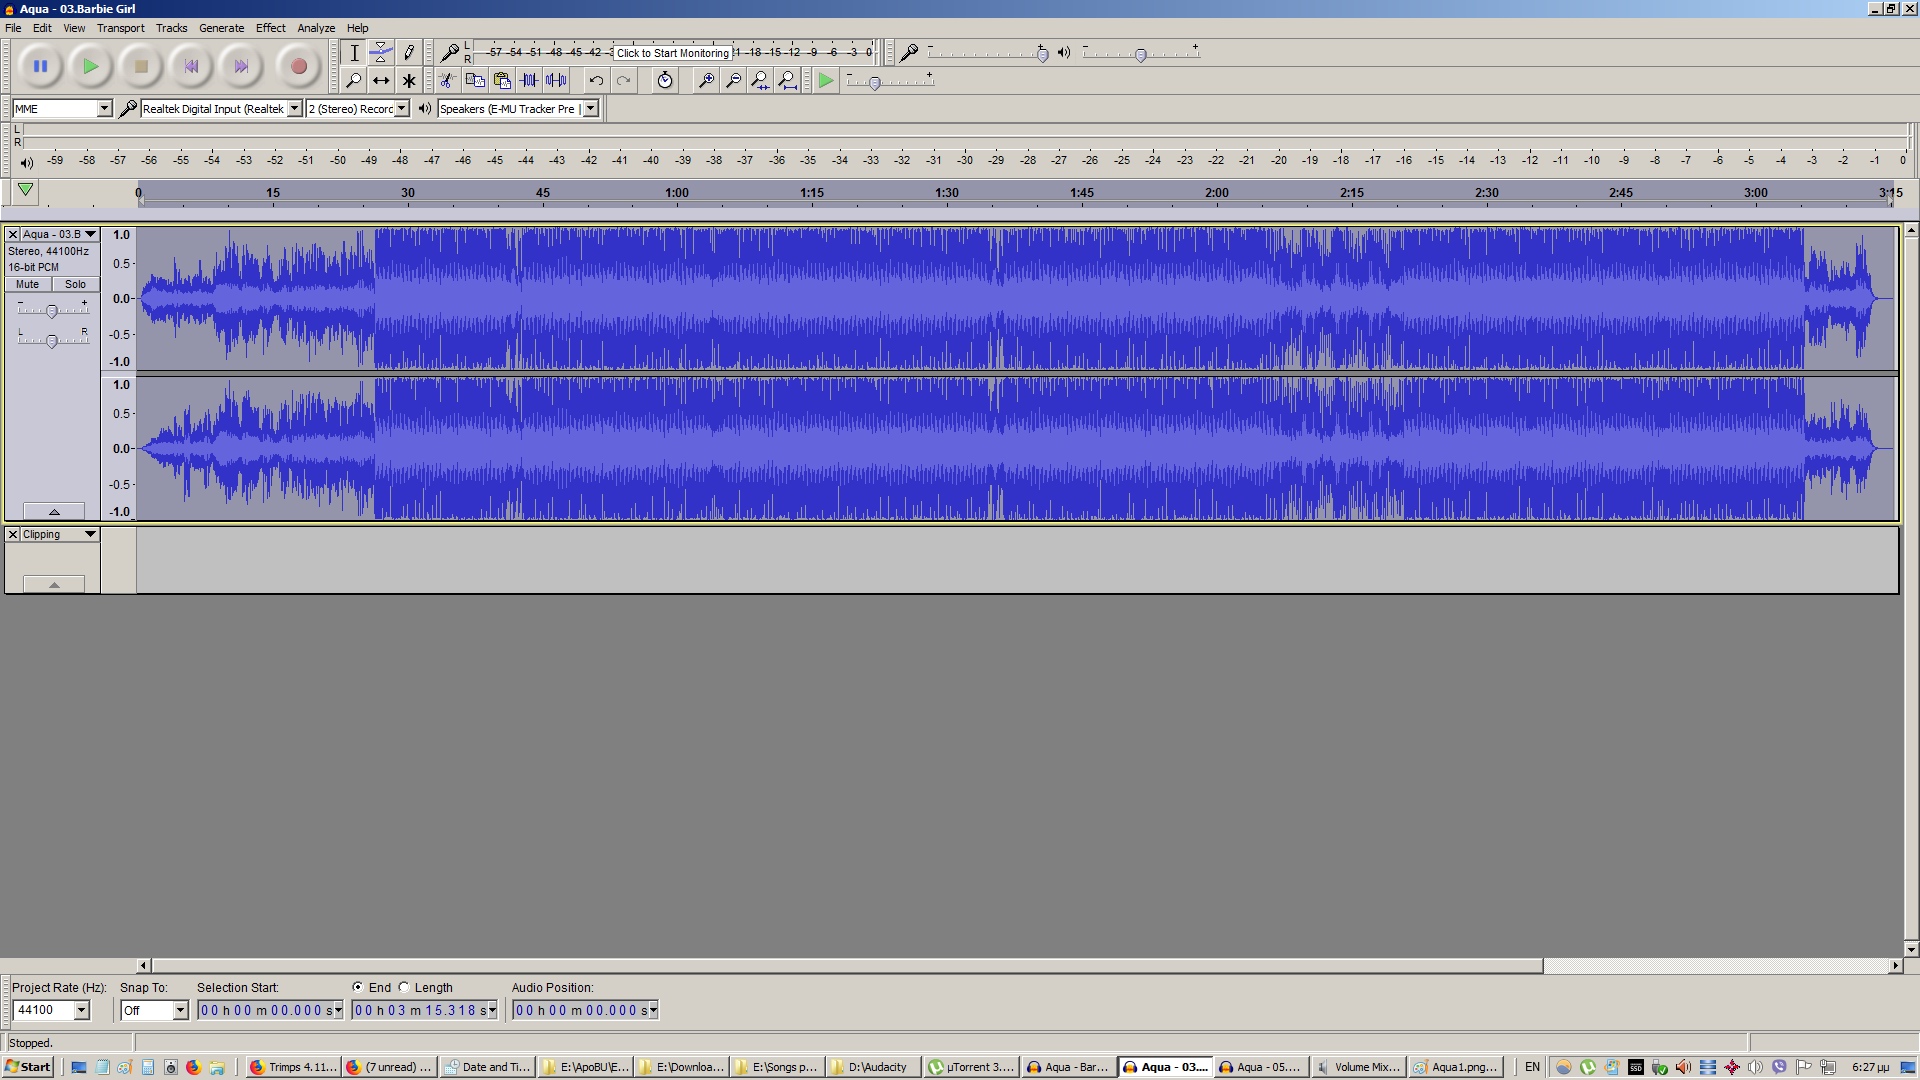Viewport: 1920px width, 1080px height.
Task: Open the Tracks menu
Action: [x=171, y=28]
